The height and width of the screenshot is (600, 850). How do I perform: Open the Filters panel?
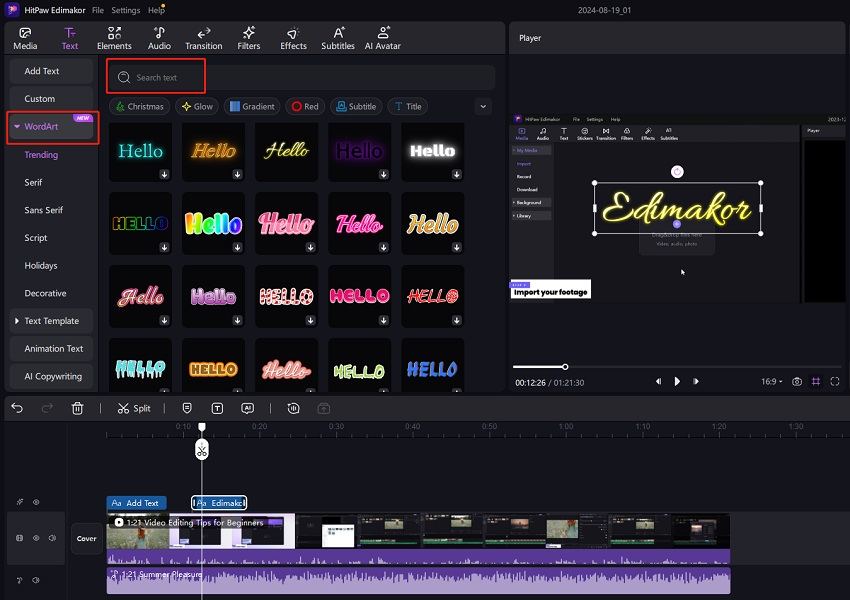pyautogui.click(x=249, y=38)
